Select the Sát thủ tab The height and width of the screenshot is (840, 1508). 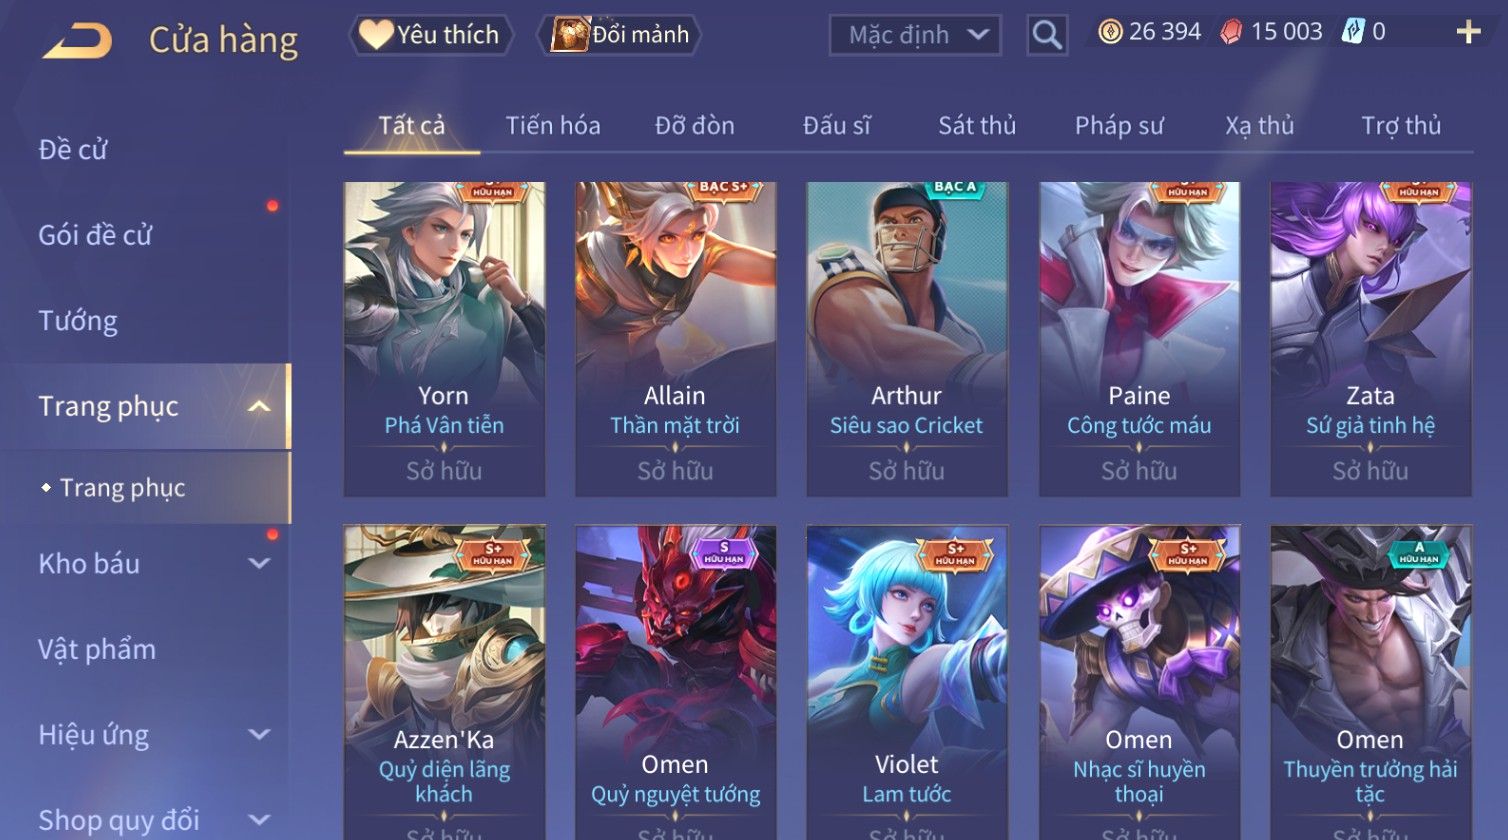click(x=977, y=125)
